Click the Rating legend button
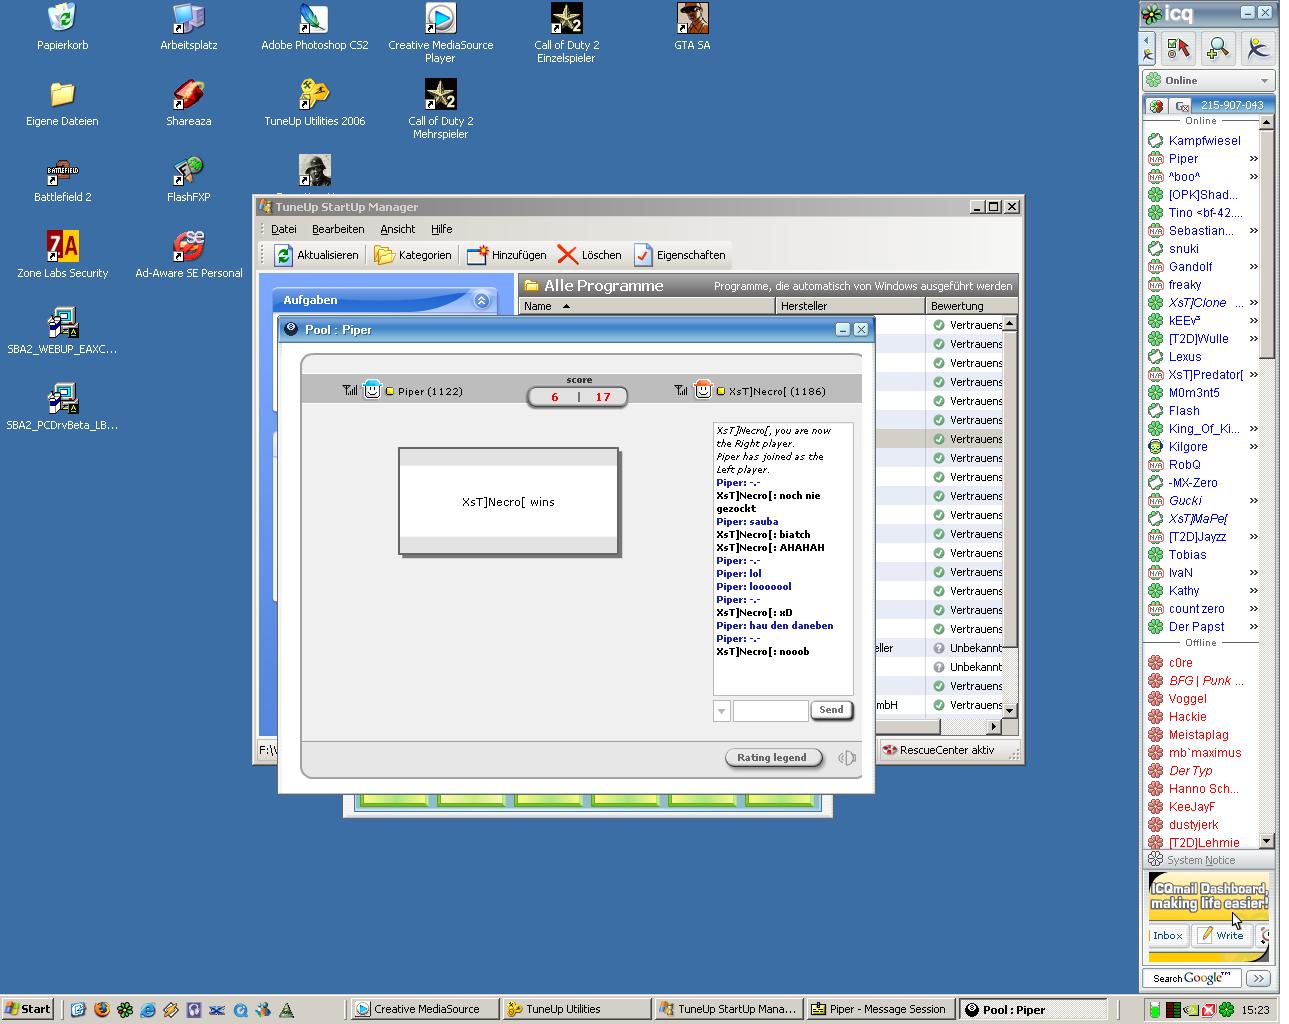This screenshot has width=1289, height=1024. pyautogui.click(x=772, y=757)
